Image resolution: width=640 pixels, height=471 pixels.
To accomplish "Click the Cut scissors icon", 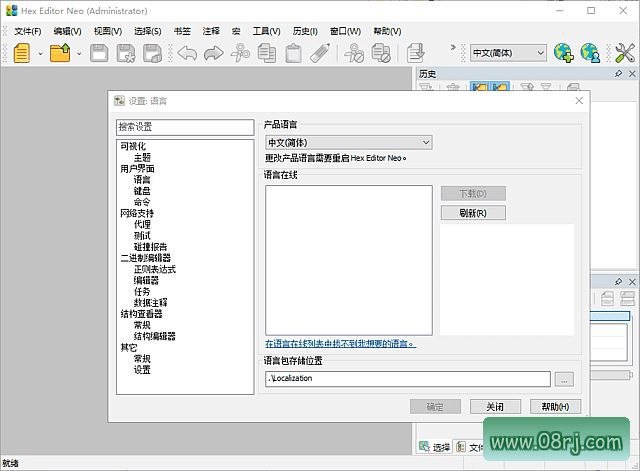I will [240, 53].
